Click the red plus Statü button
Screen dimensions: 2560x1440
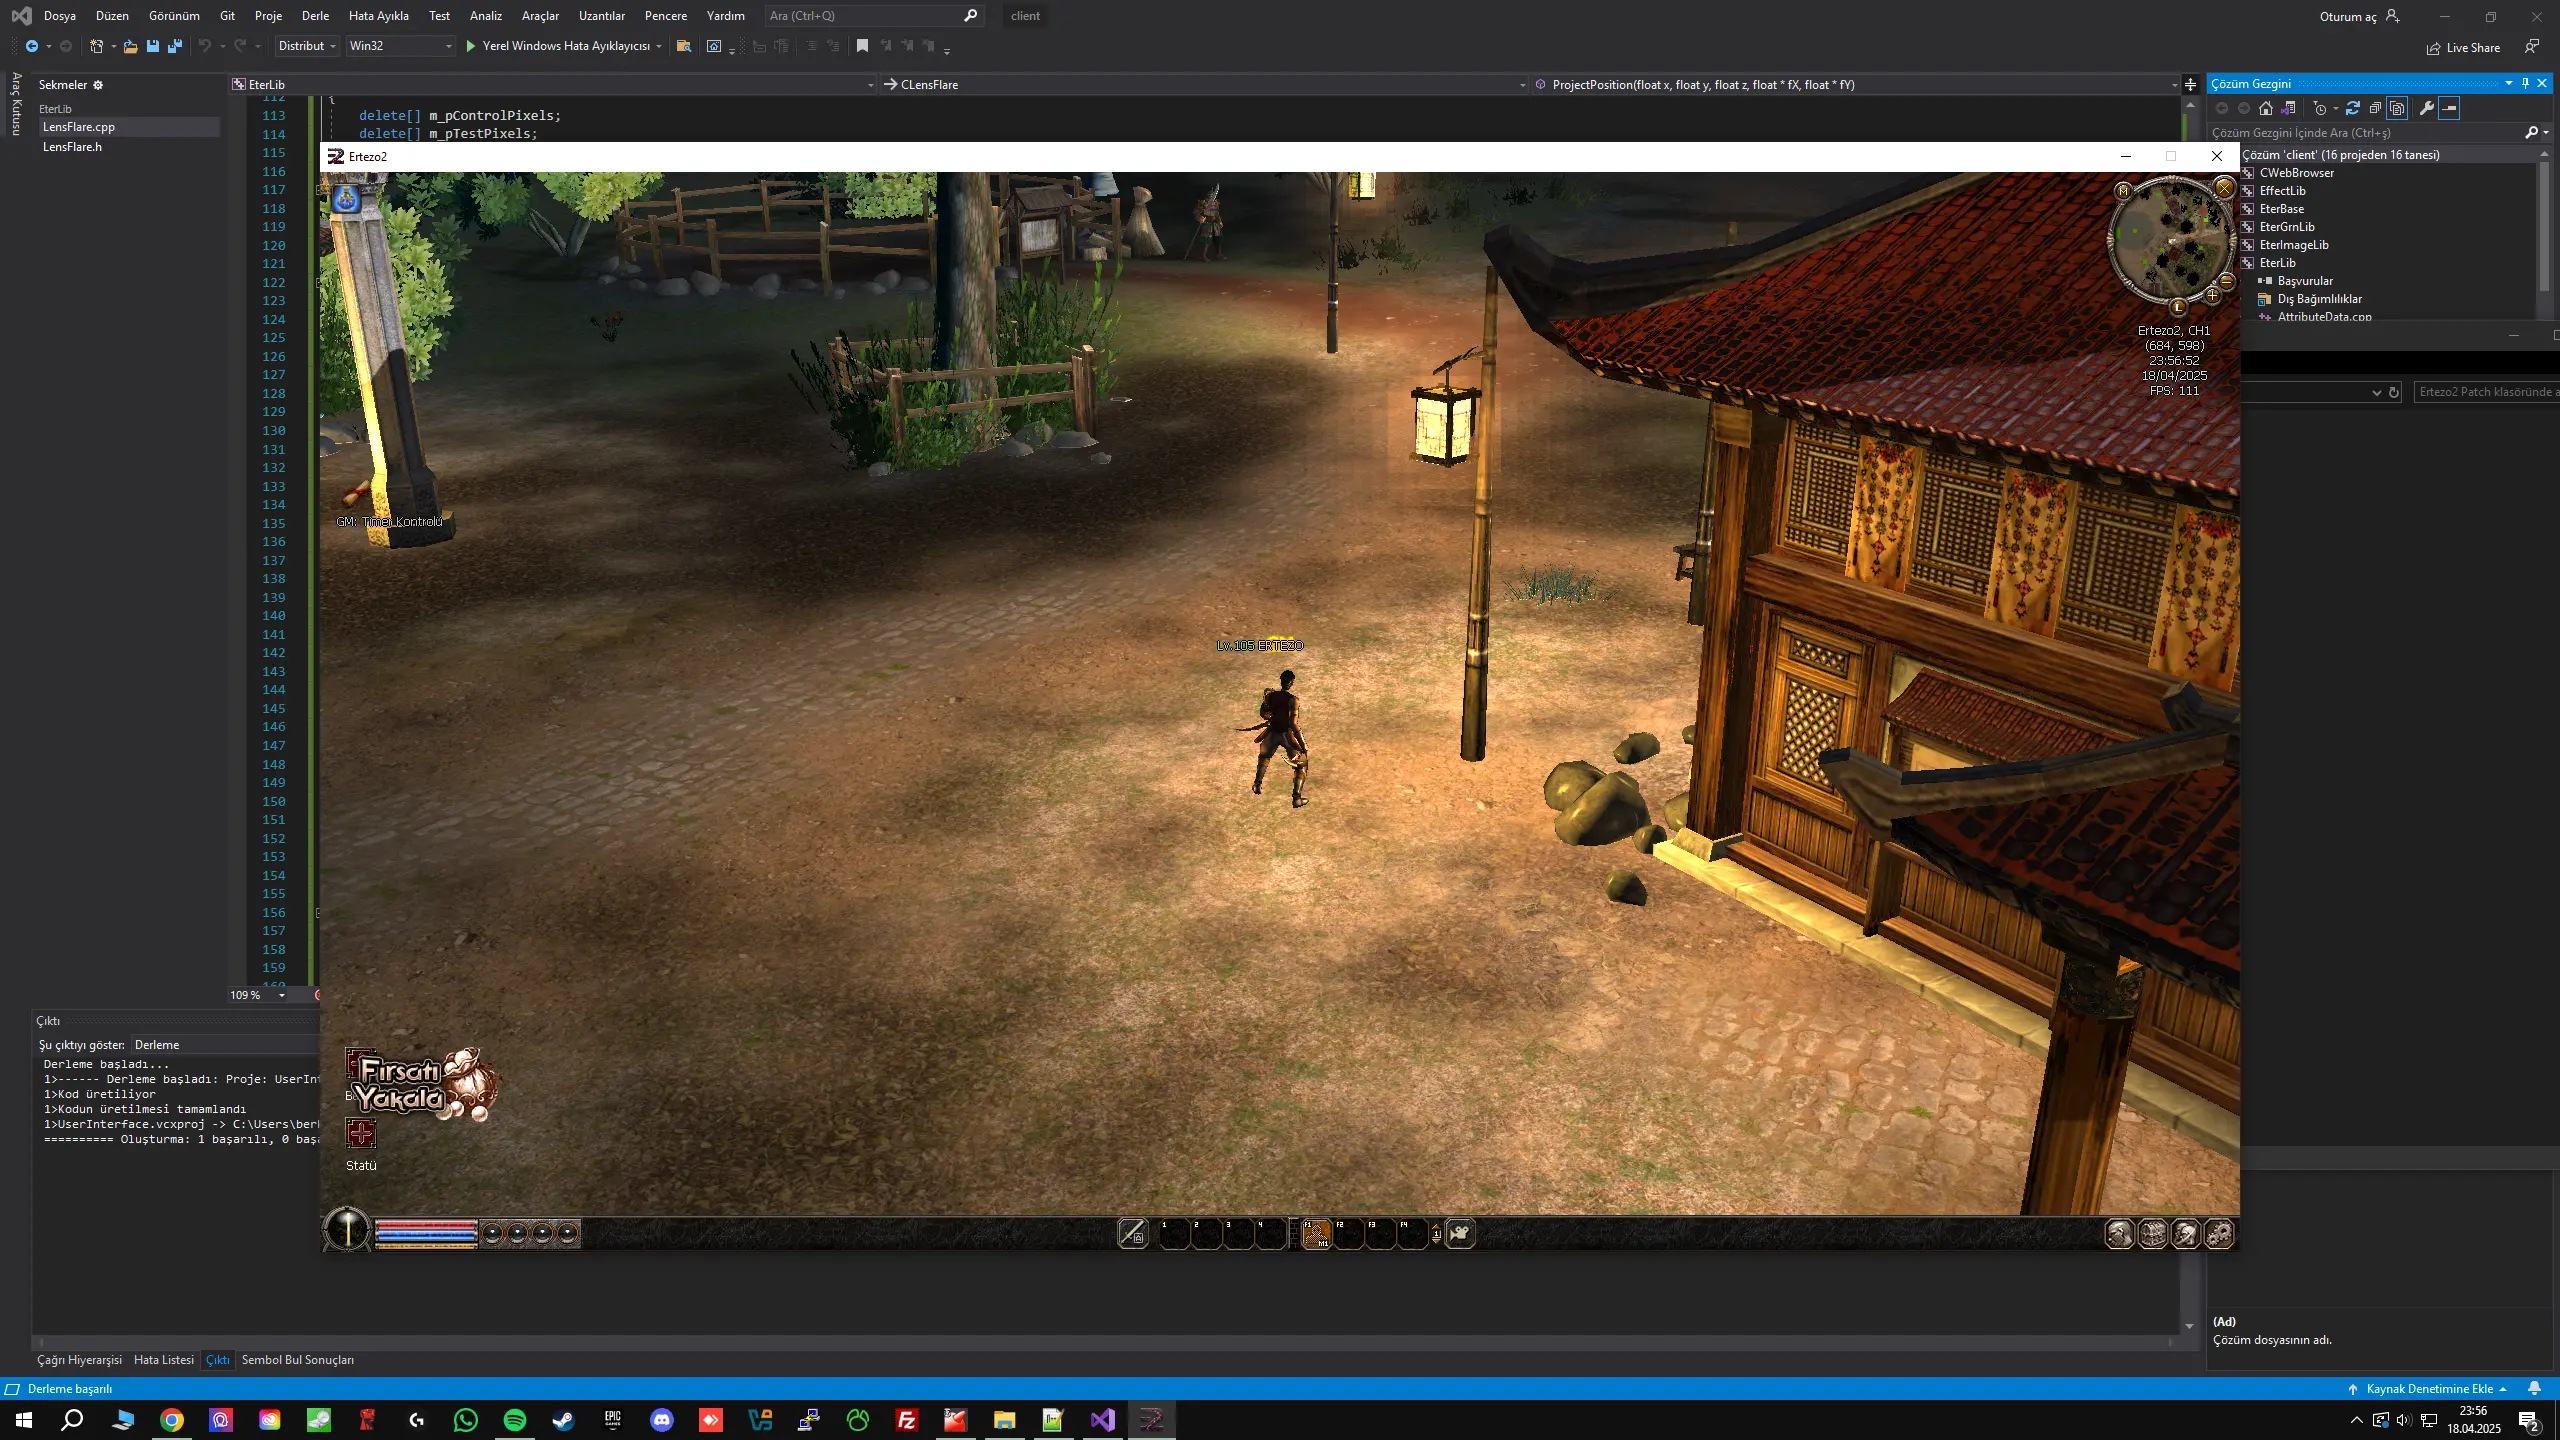(x=361, y=1133)
